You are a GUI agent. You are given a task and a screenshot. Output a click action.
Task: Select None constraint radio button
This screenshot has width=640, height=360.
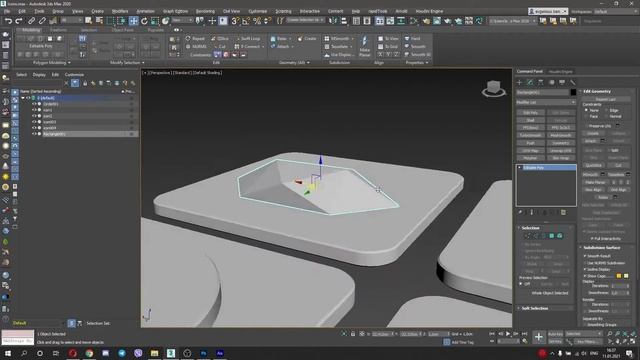pyautogui.click(x=587, y=110)
